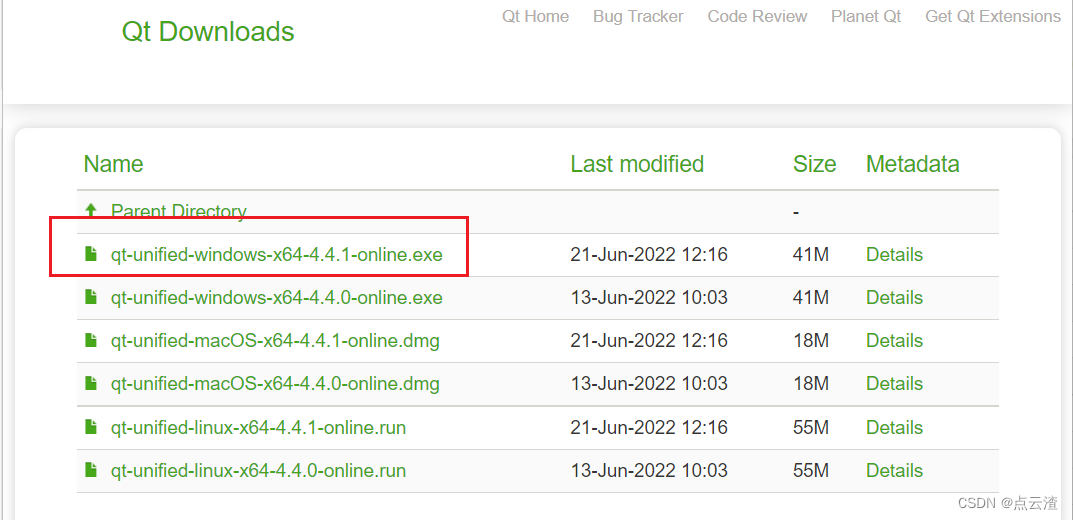Click file icon for linux-x64-4.4.0 run

[x=90, y=470]
